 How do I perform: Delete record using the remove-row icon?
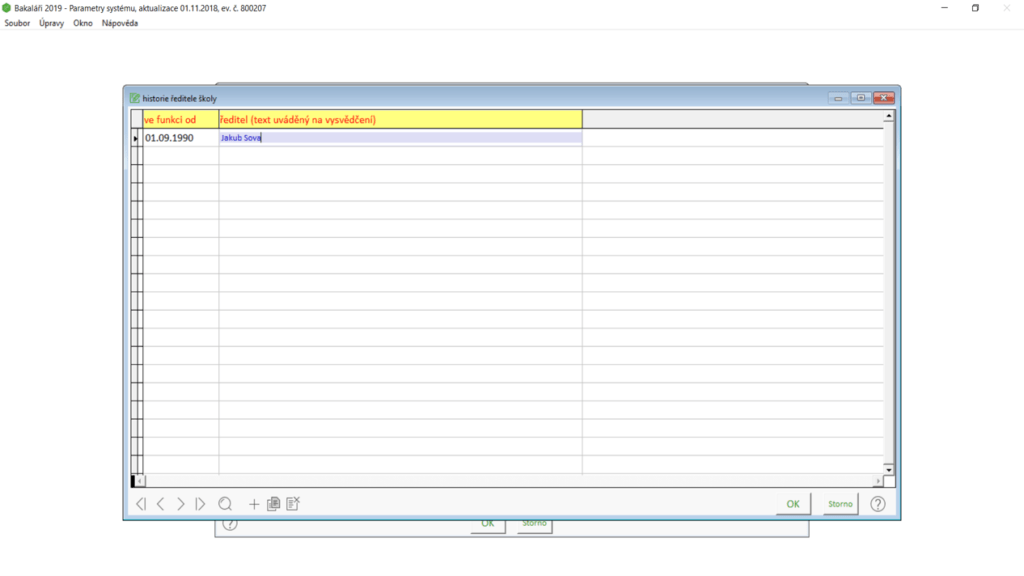293,504
